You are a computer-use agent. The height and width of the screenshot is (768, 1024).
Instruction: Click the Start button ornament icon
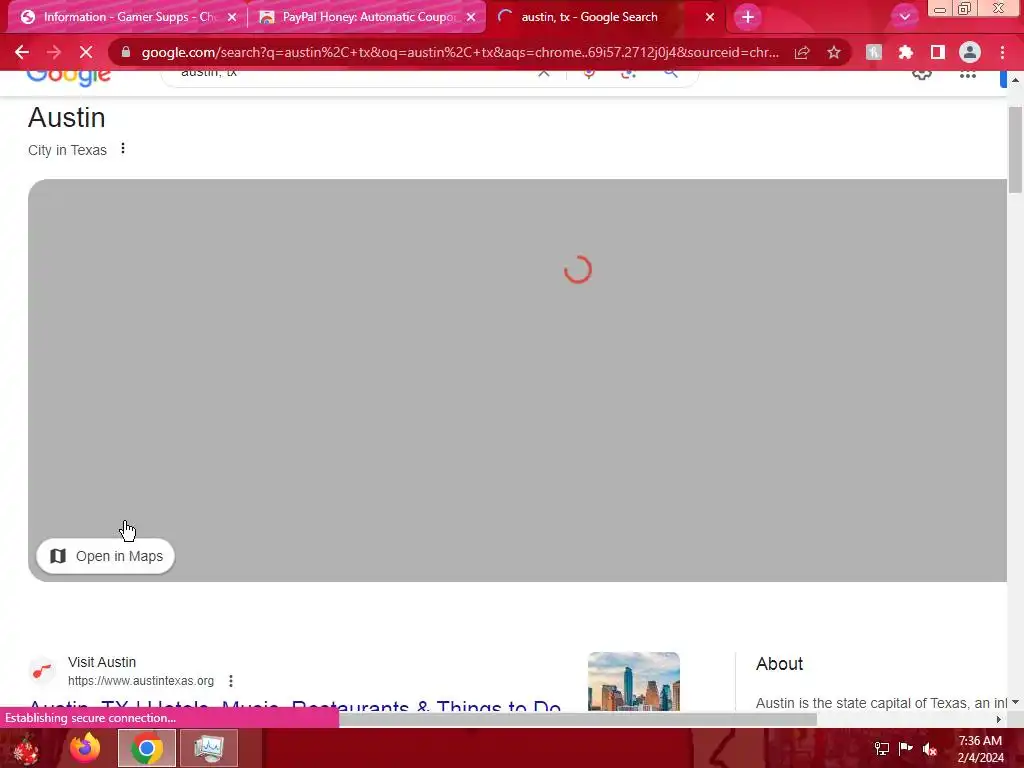[27, 748]
